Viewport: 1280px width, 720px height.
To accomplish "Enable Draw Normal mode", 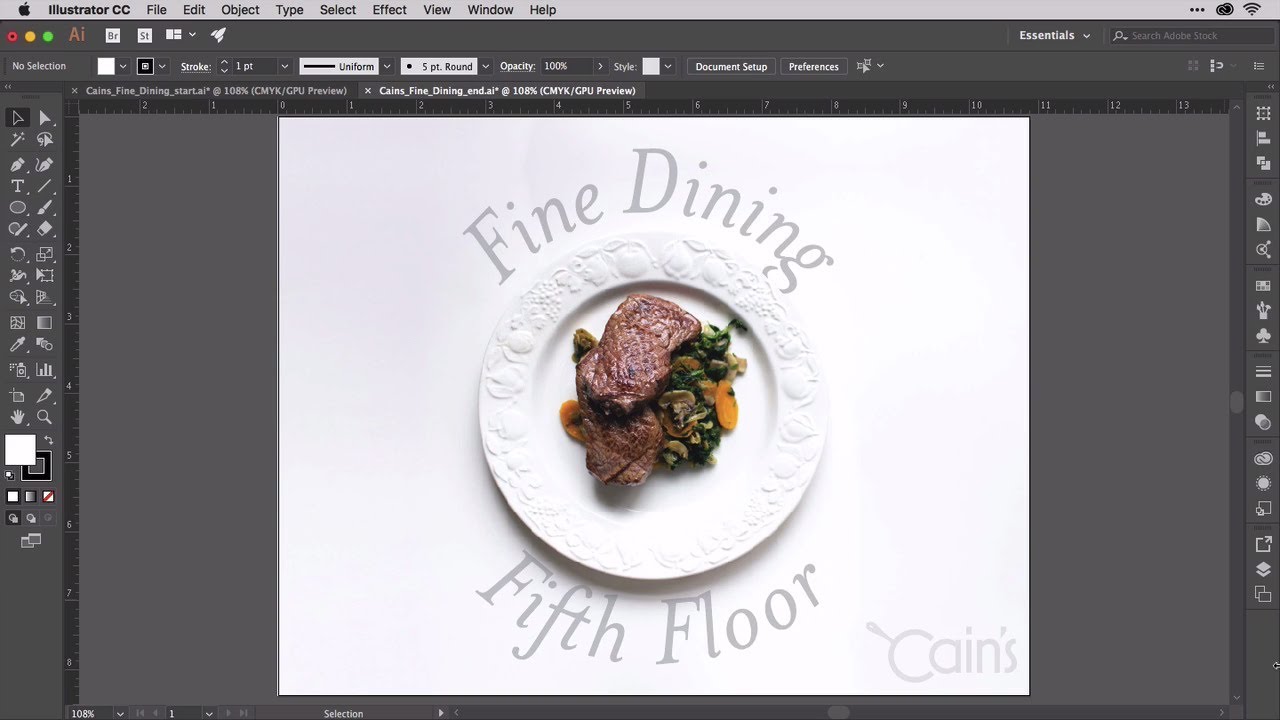I will point(13,518).
